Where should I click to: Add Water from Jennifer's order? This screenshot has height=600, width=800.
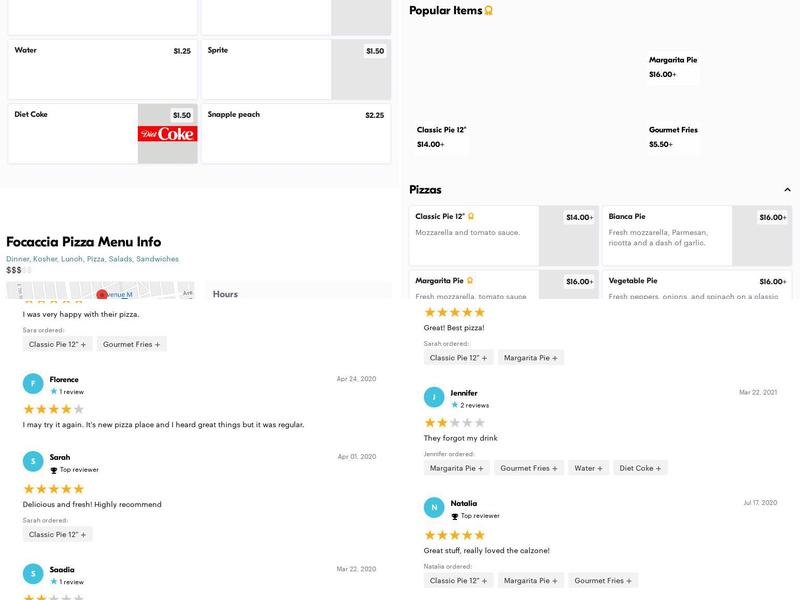coord(588,468)
